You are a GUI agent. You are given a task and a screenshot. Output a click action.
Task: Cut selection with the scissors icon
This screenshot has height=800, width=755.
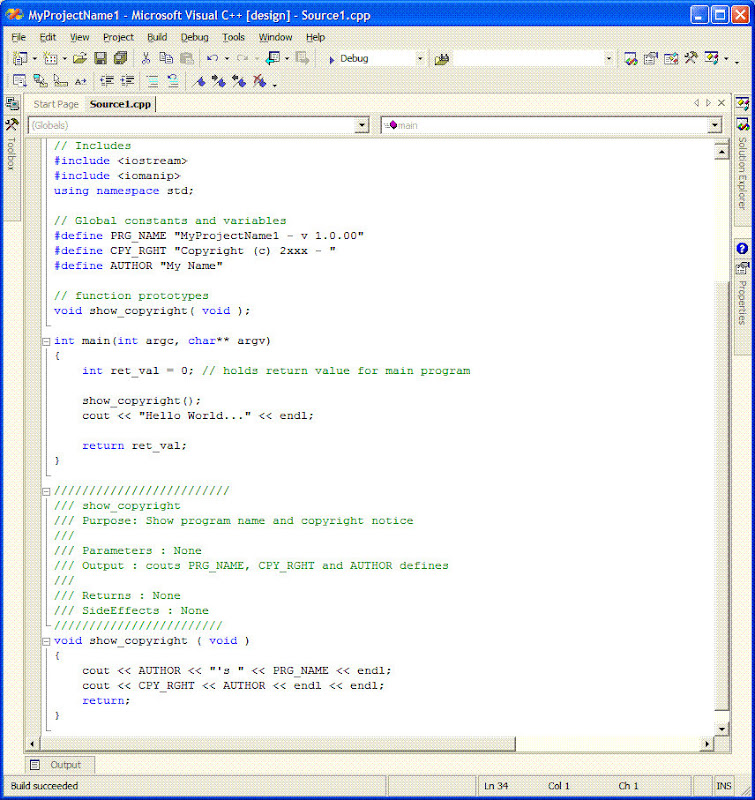(146, 59)
